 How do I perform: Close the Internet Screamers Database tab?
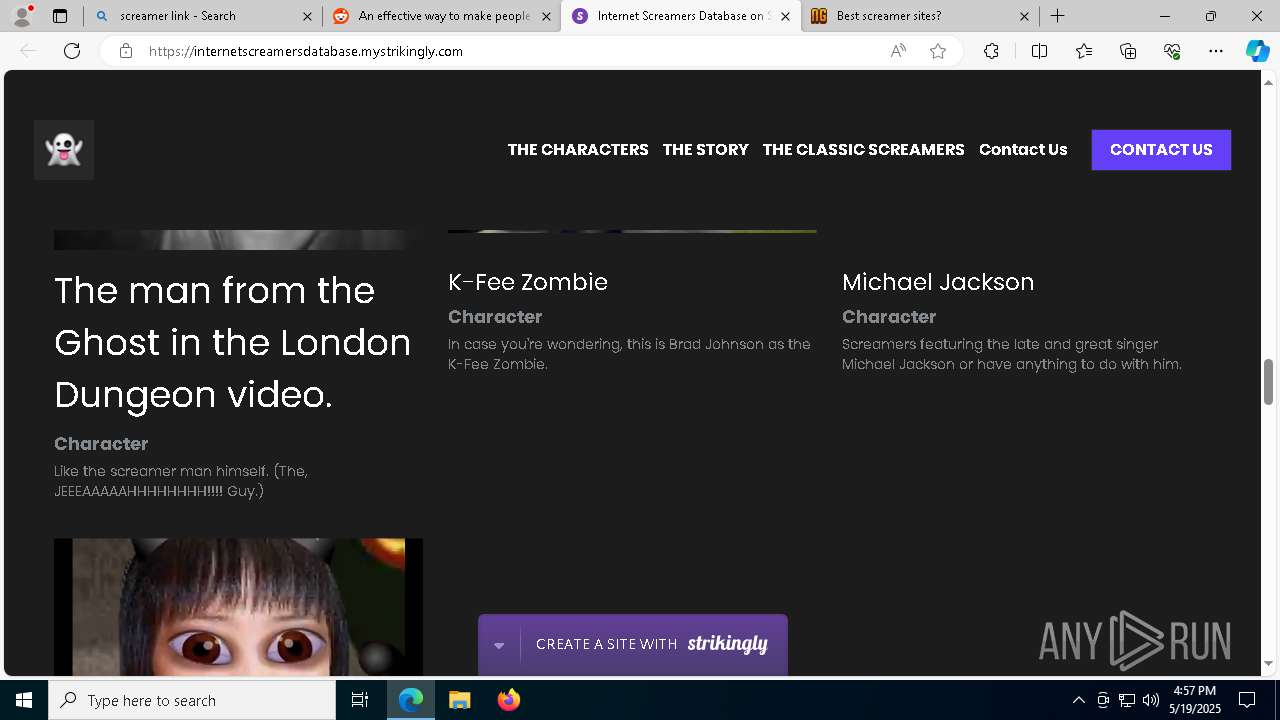785,16
